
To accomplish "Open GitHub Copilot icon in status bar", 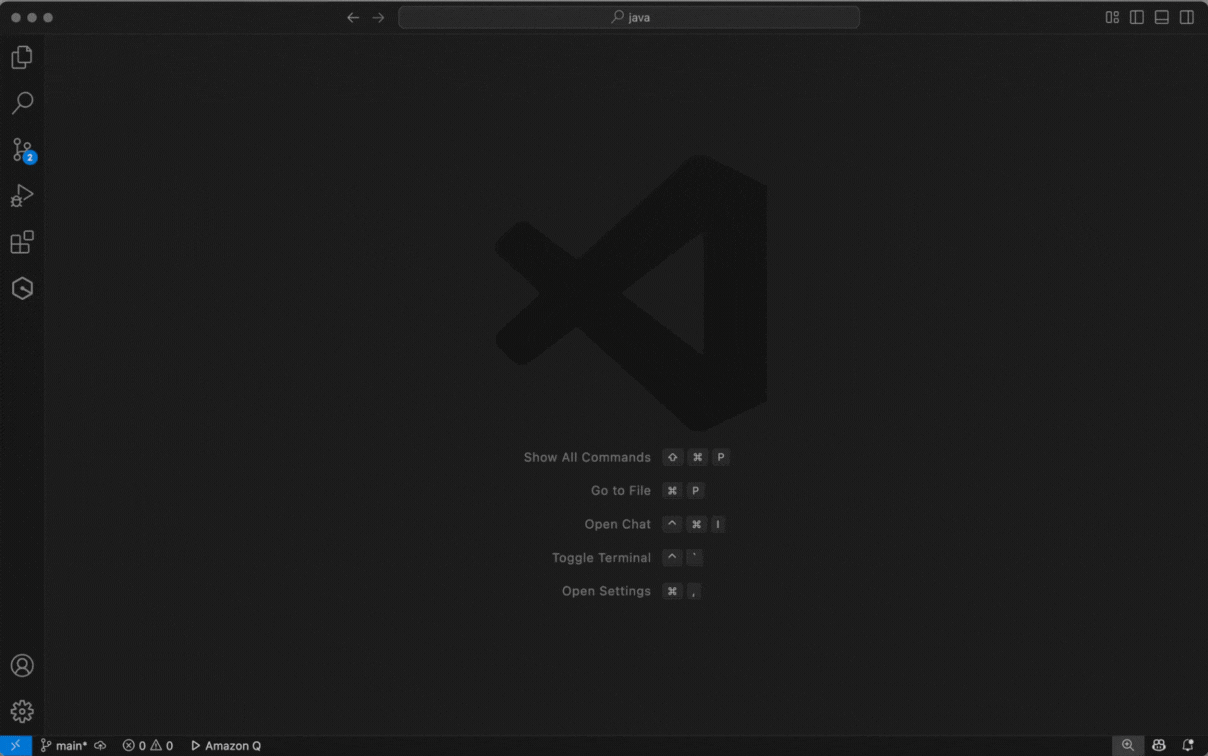I will coord(1157,745).
